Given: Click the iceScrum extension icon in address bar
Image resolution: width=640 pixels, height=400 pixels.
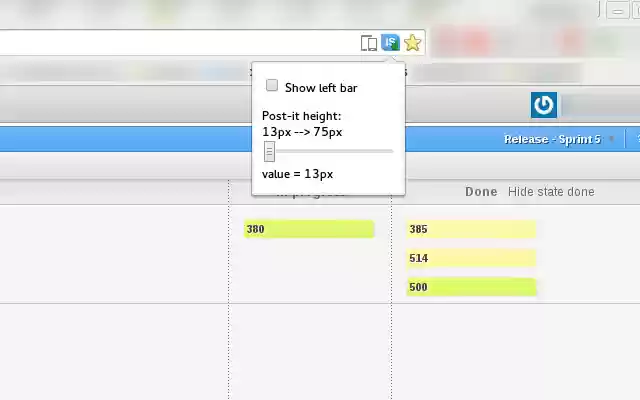Looking at the screenshot, I should coord(390,42).
